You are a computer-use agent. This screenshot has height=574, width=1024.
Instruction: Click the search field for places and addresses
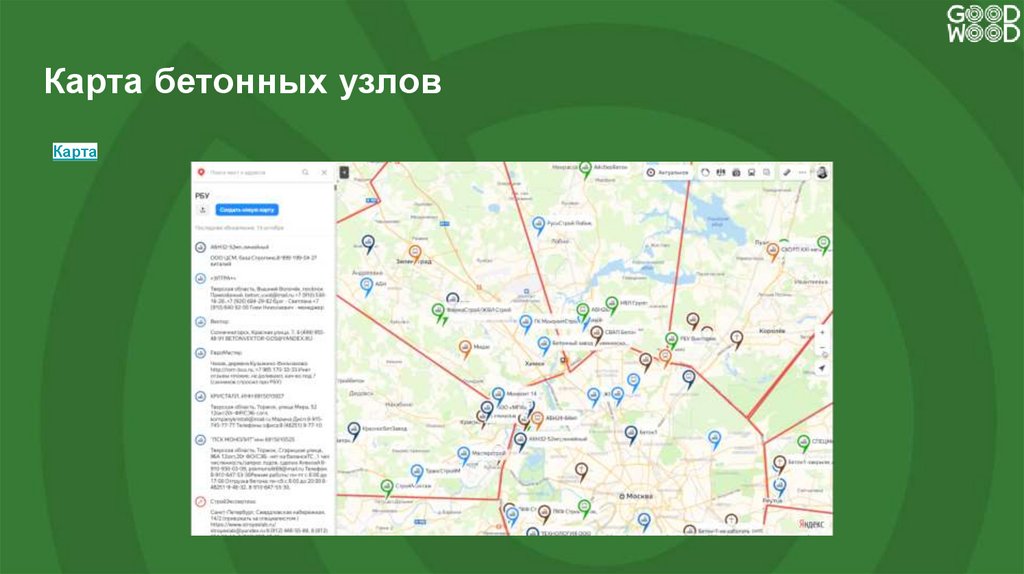click(x=251, y=172)
